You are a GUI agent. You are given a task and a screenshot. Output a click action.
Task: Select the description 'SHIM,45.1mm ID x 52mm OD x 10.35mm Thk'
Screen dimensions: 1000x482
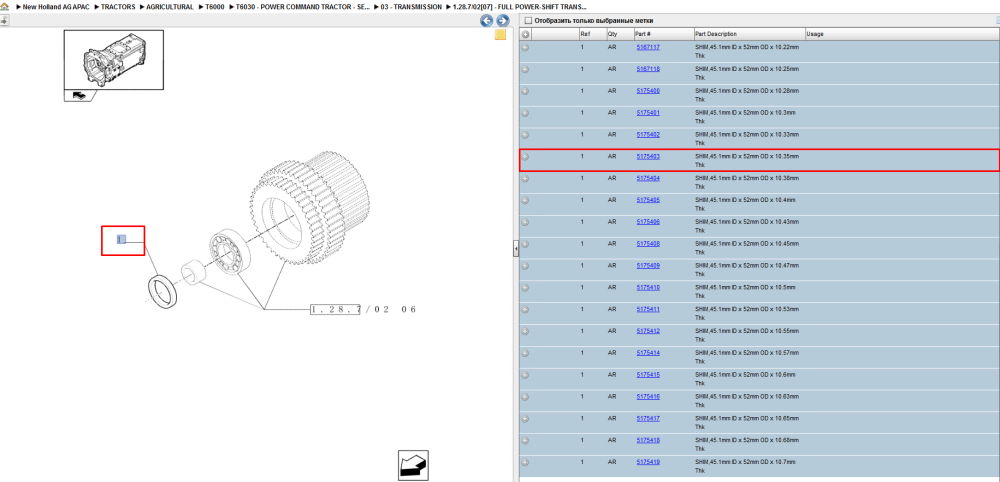click(746, 160)
